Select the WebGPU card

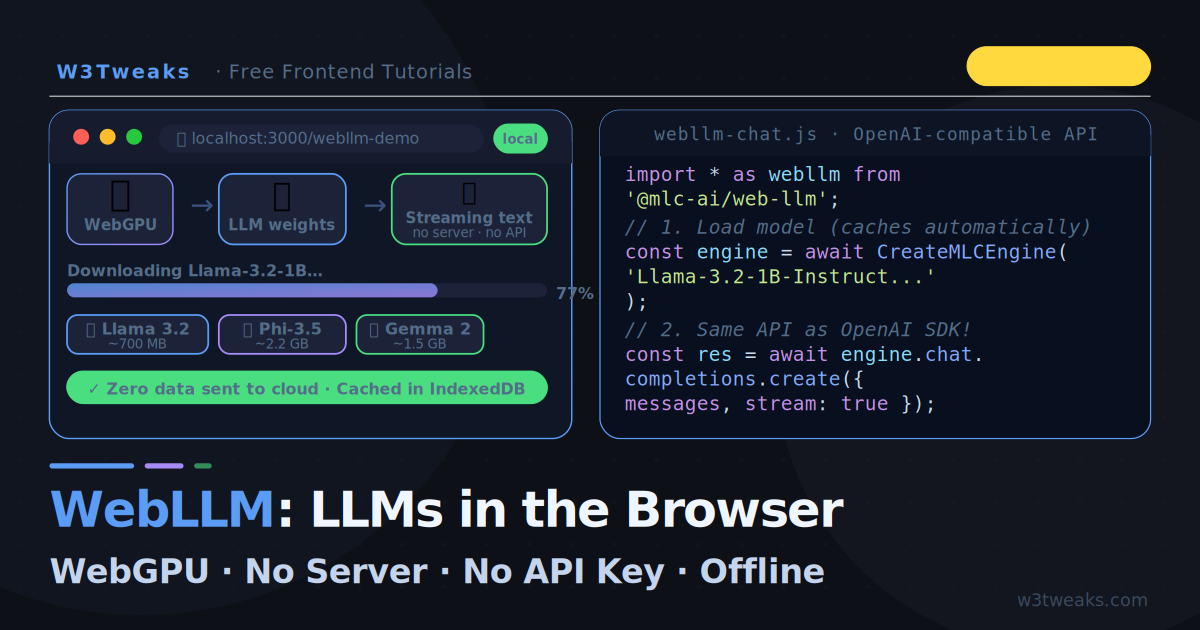(120, 209)
